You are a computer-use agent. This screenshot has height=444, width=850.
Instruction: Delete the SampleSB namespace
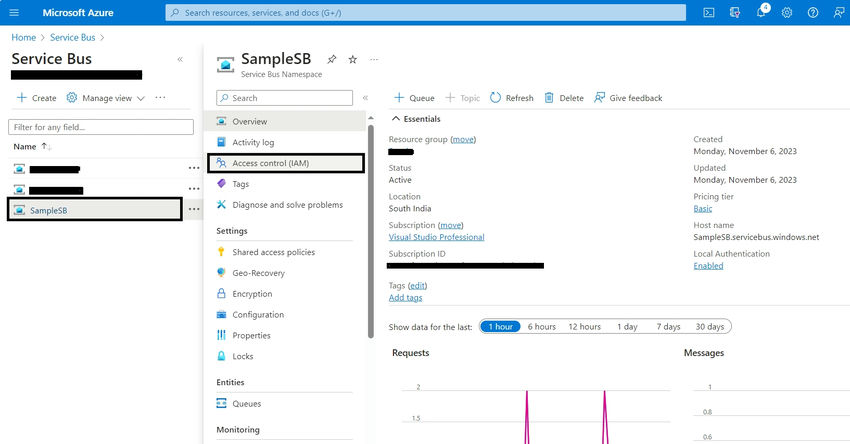(564, 98)
